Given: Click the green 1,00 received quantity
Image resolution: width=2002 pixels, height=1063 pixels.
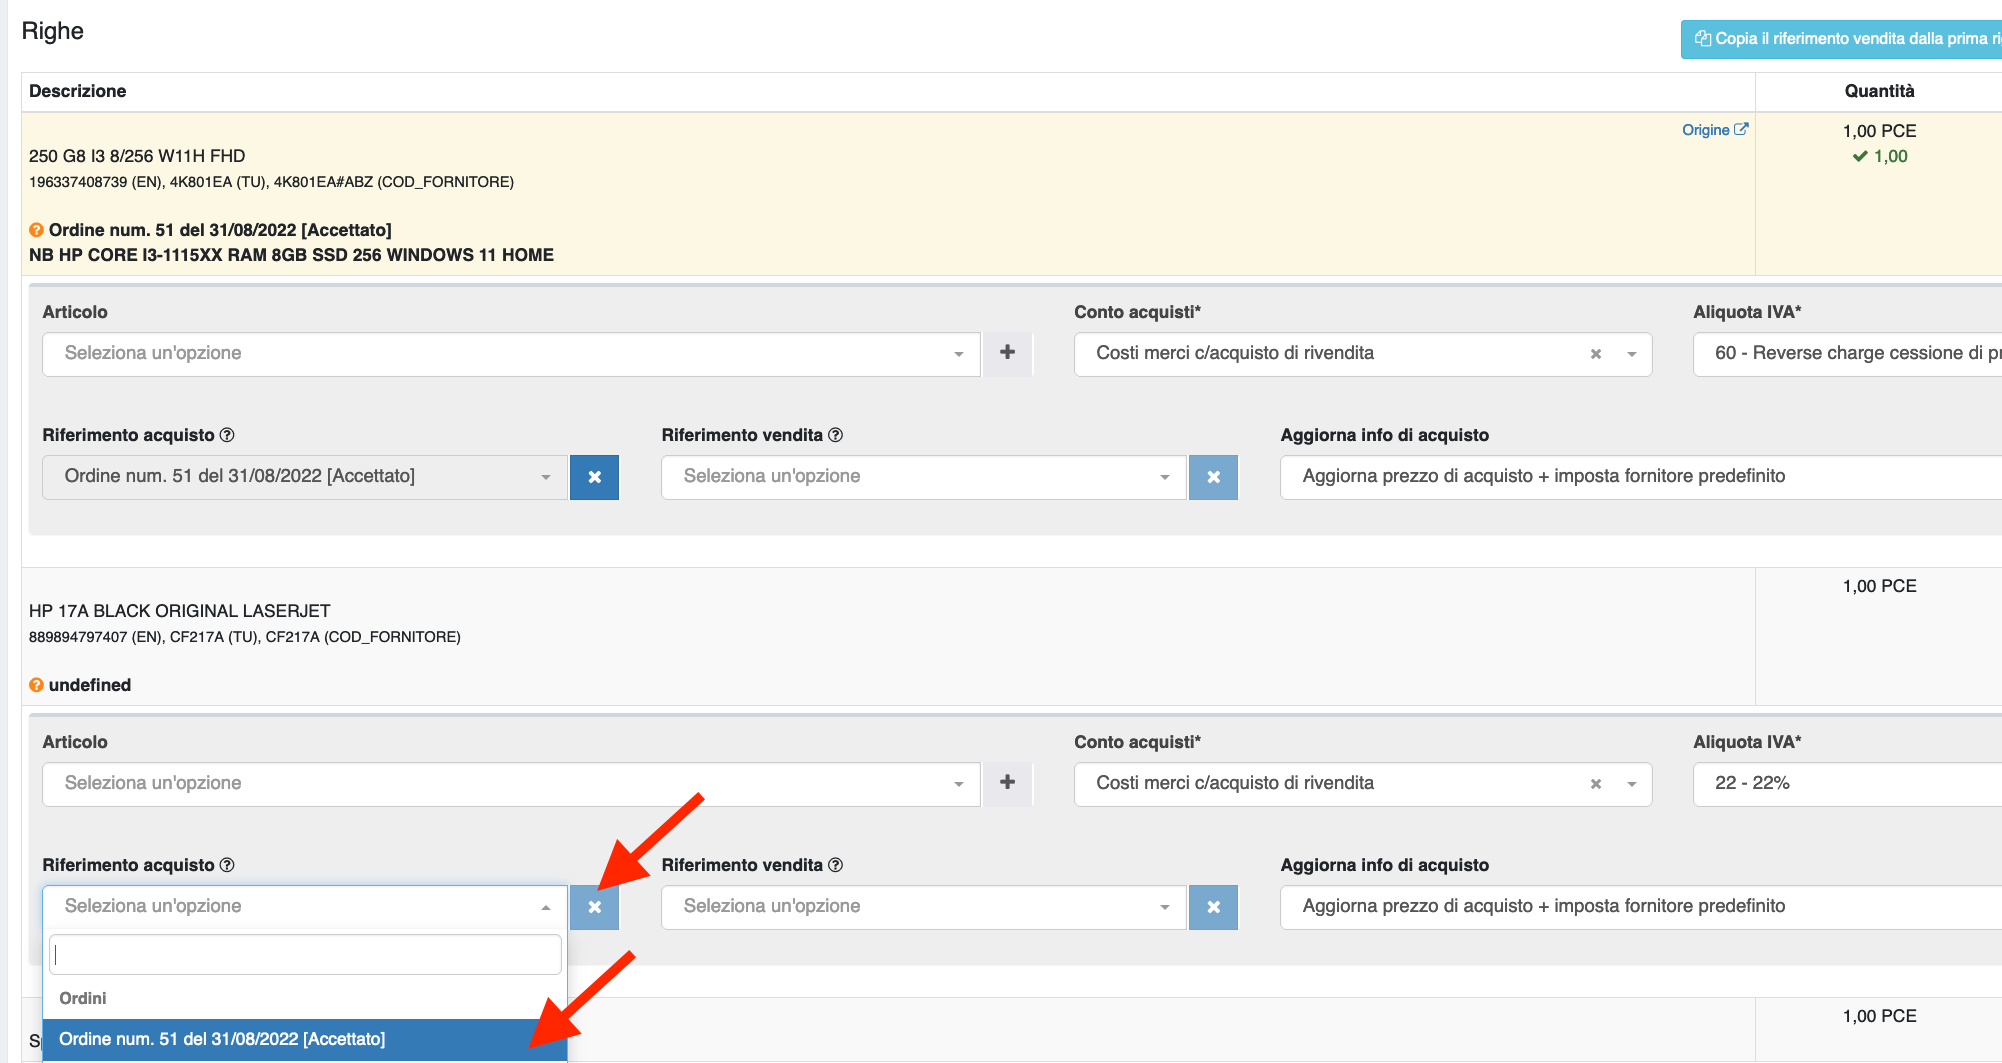Looking at the screenshot, I should pos(1880,156).
